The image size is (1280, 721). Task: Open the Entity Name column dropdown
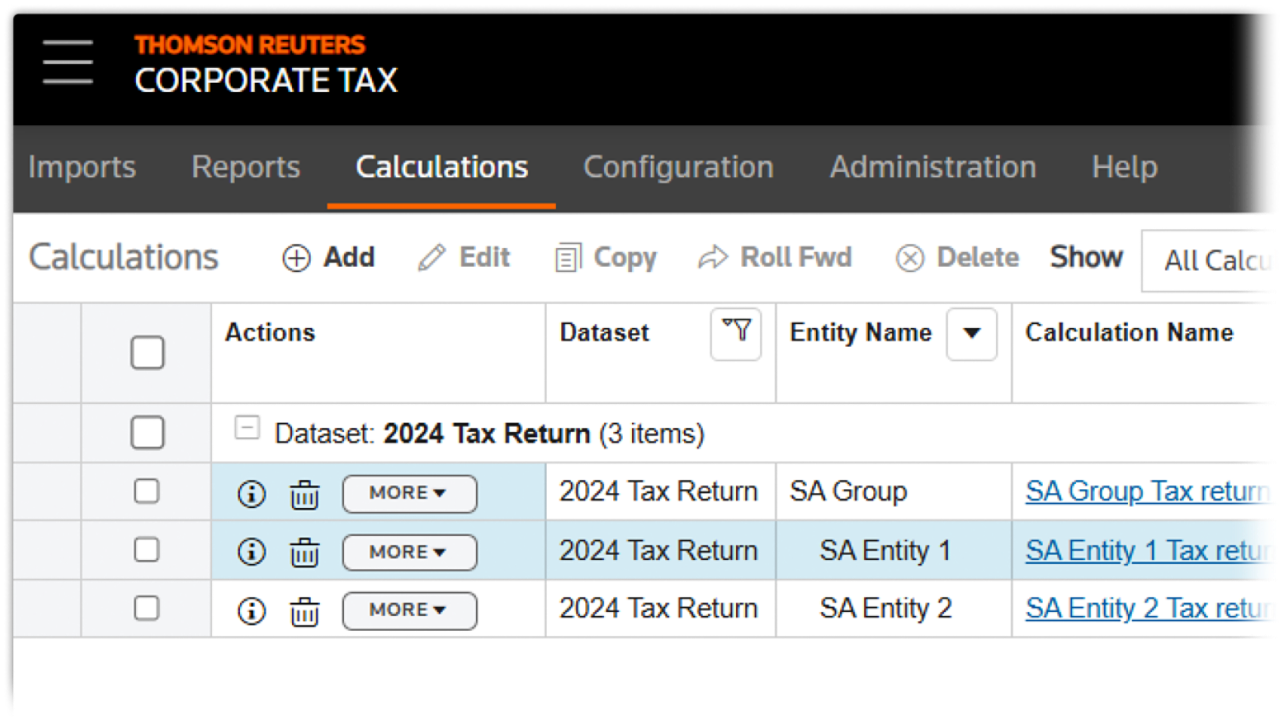(x=971, y=334)
